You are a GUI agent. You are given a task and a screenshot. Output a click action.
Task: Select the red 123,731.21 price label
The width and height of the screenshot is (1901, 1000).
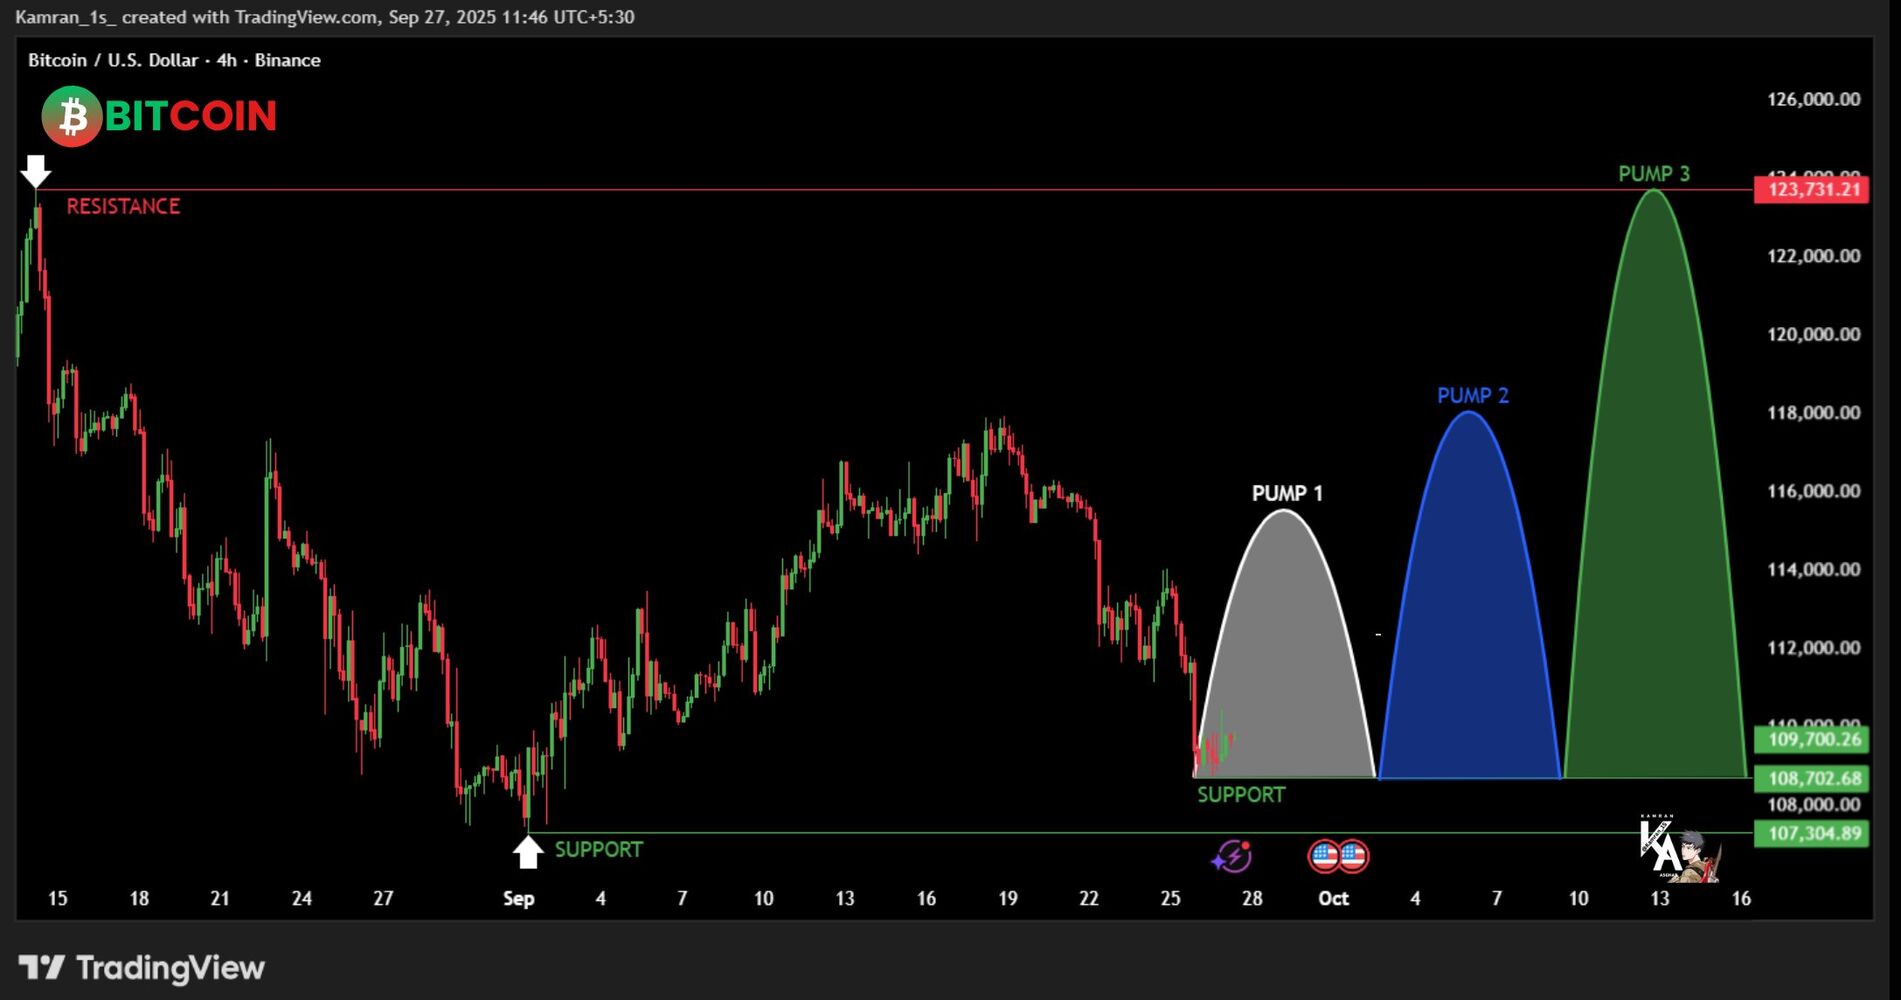coord(1812,189)
